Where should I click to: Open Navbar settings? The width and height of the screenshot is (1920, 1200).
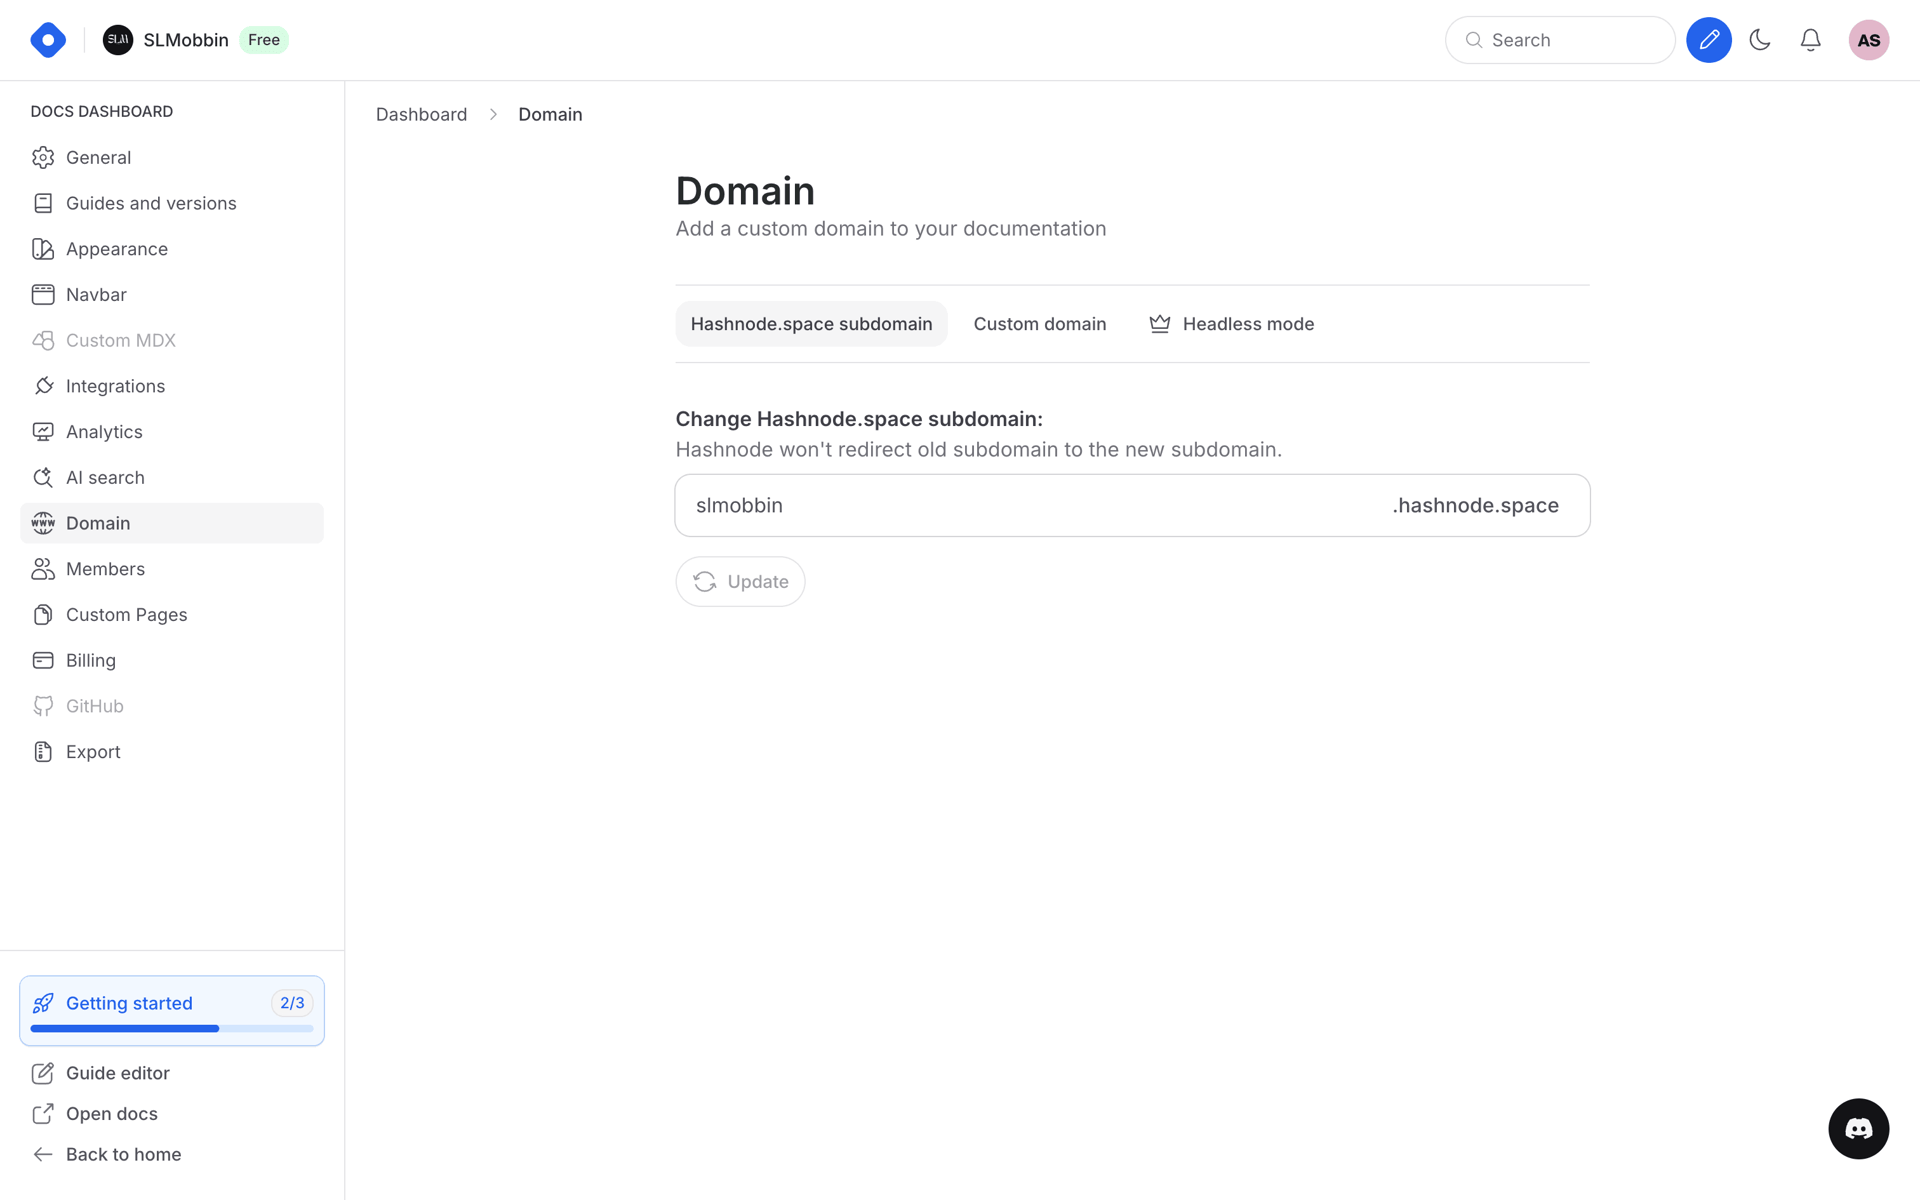point(172,295)
